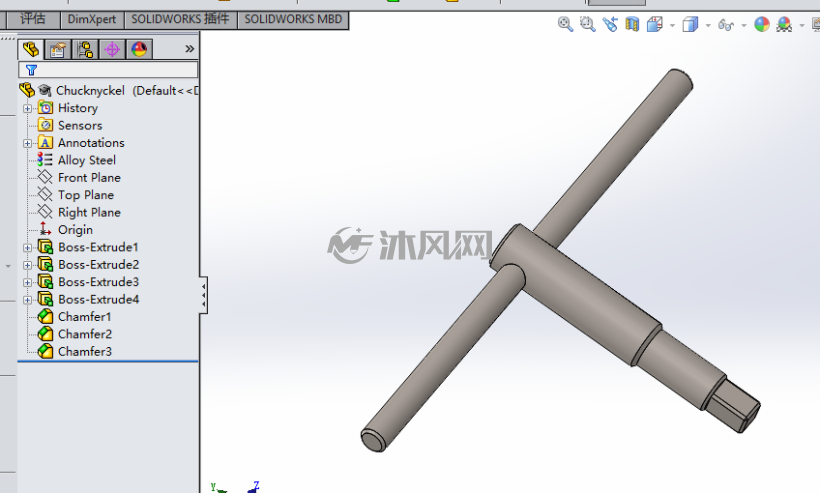Click the feature tree filter field
Image resolution: width=820 pixels, height=493 pixels.
coord(108,70)
